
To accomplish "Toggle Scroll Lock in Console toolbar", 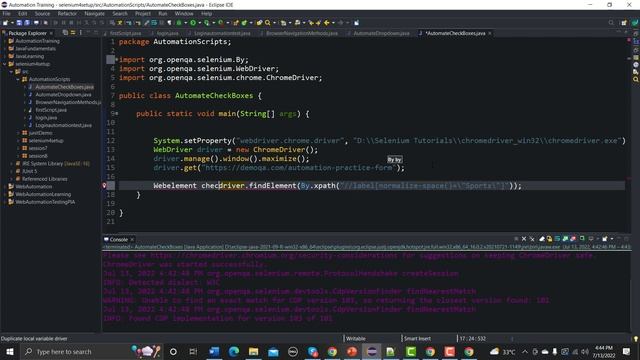I will 549,239.
